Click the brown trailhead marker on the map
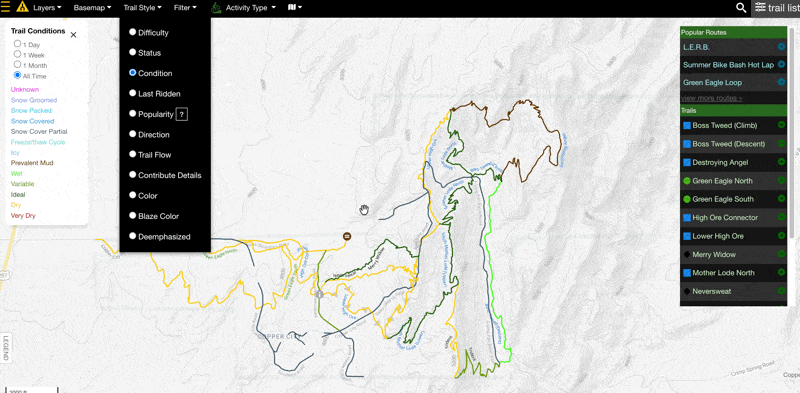 click(347, 236)
